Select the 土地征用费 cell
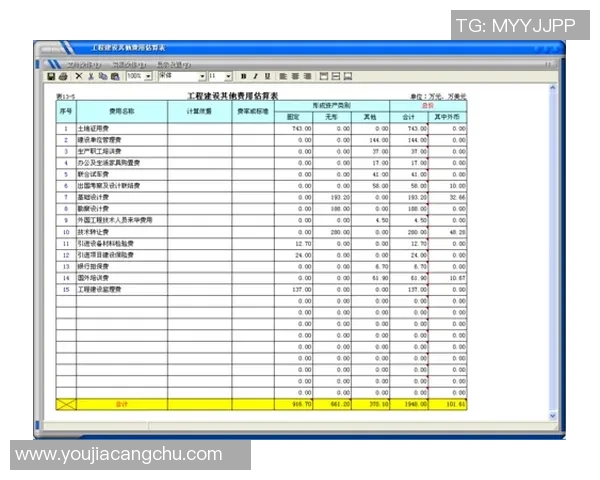 (122, 129)
